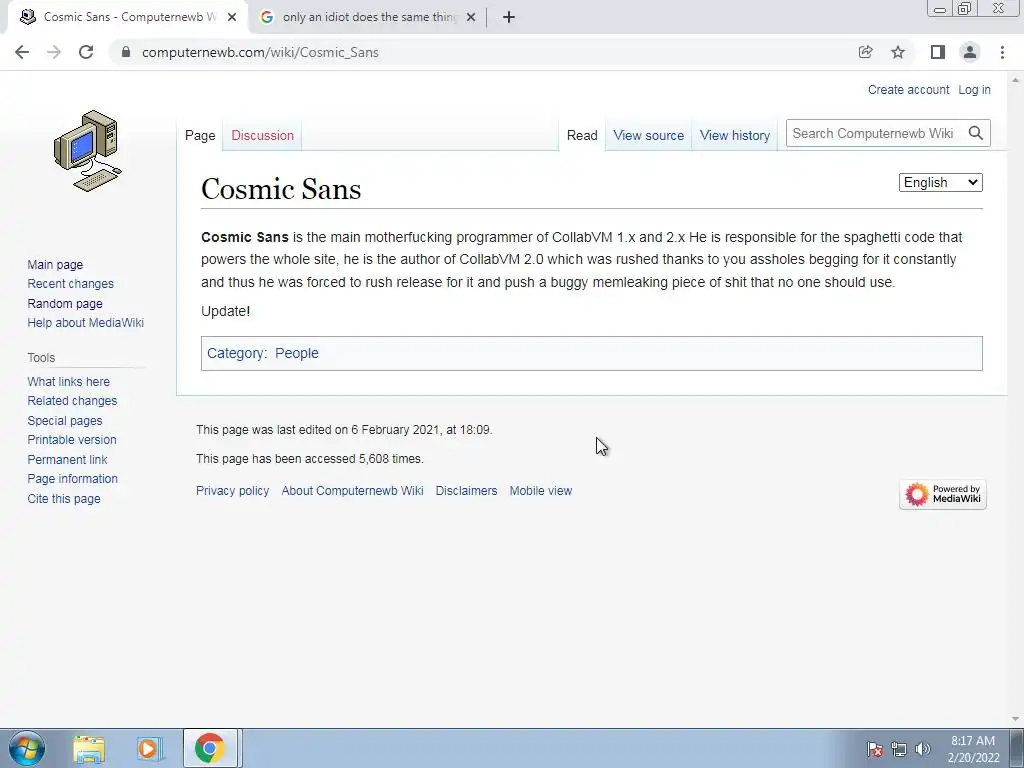The width and height of the screenshot is (1024, 768).
Task: Open Recent changes in sidebar
Action: click(x=71, y=283)
